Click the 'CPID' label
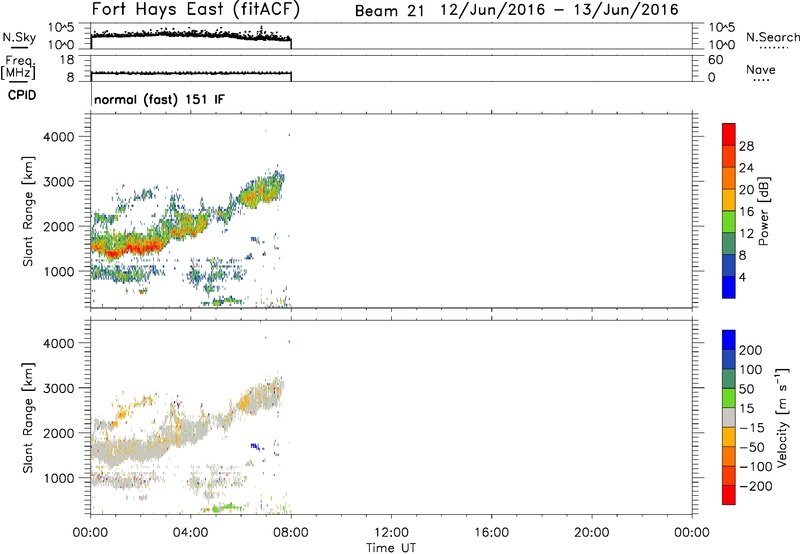The width and height of the screenshot is (800, 554). click(22, 95)
